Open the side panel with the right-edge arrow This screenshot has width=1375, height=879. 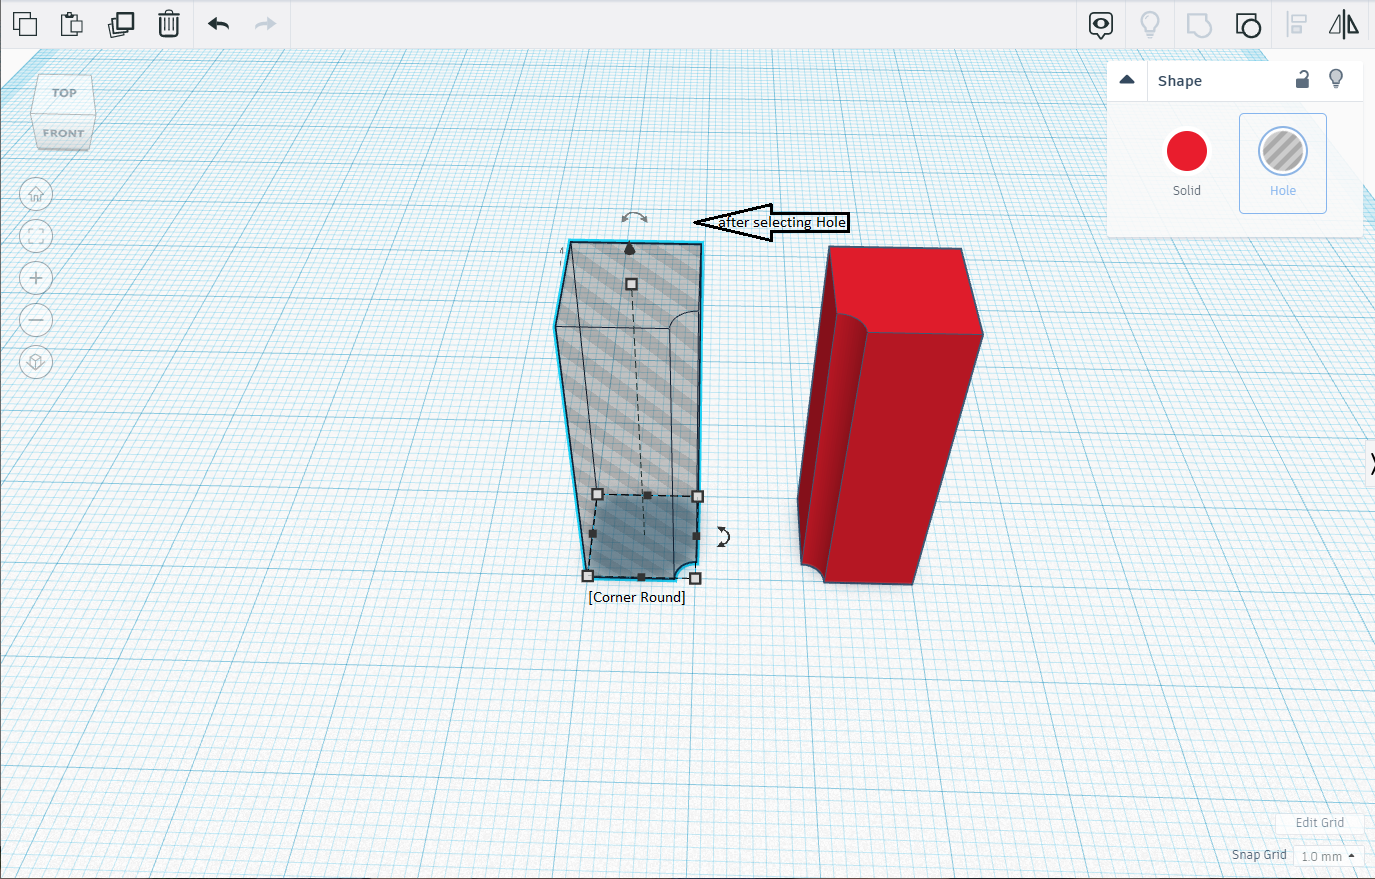(1370, 464)
